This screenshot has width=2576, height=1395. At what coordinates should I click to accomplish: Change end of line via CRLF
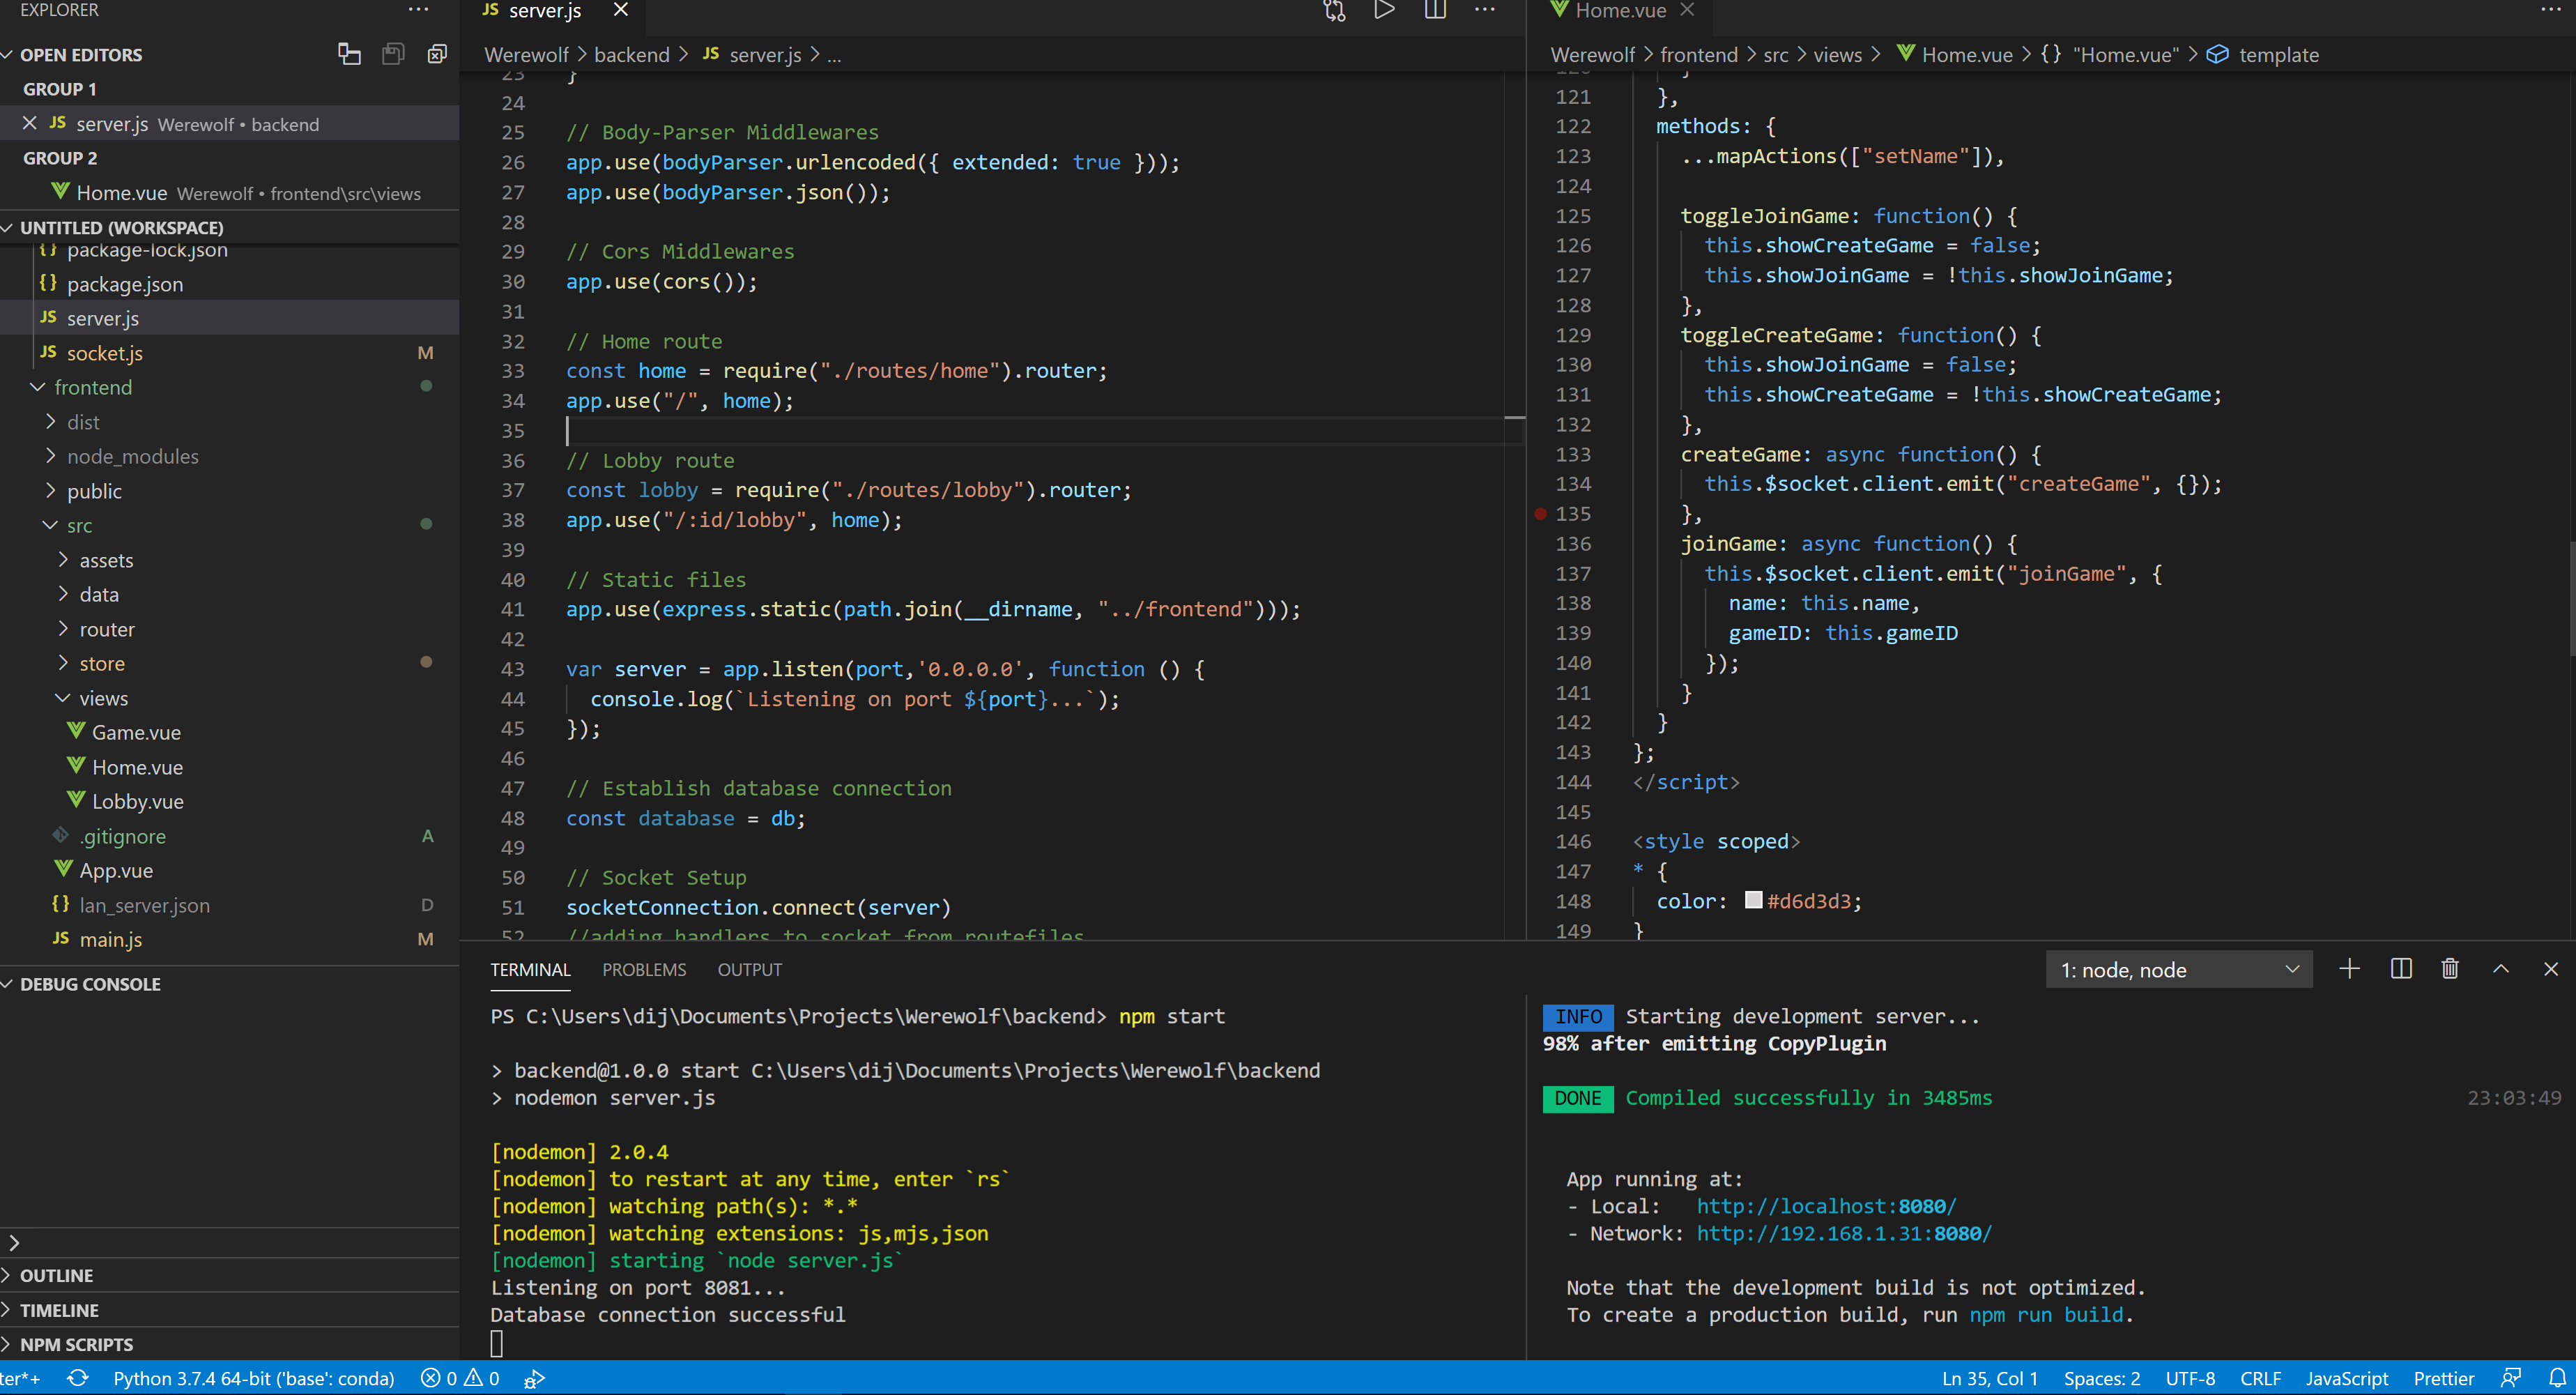(2260, 1378)
